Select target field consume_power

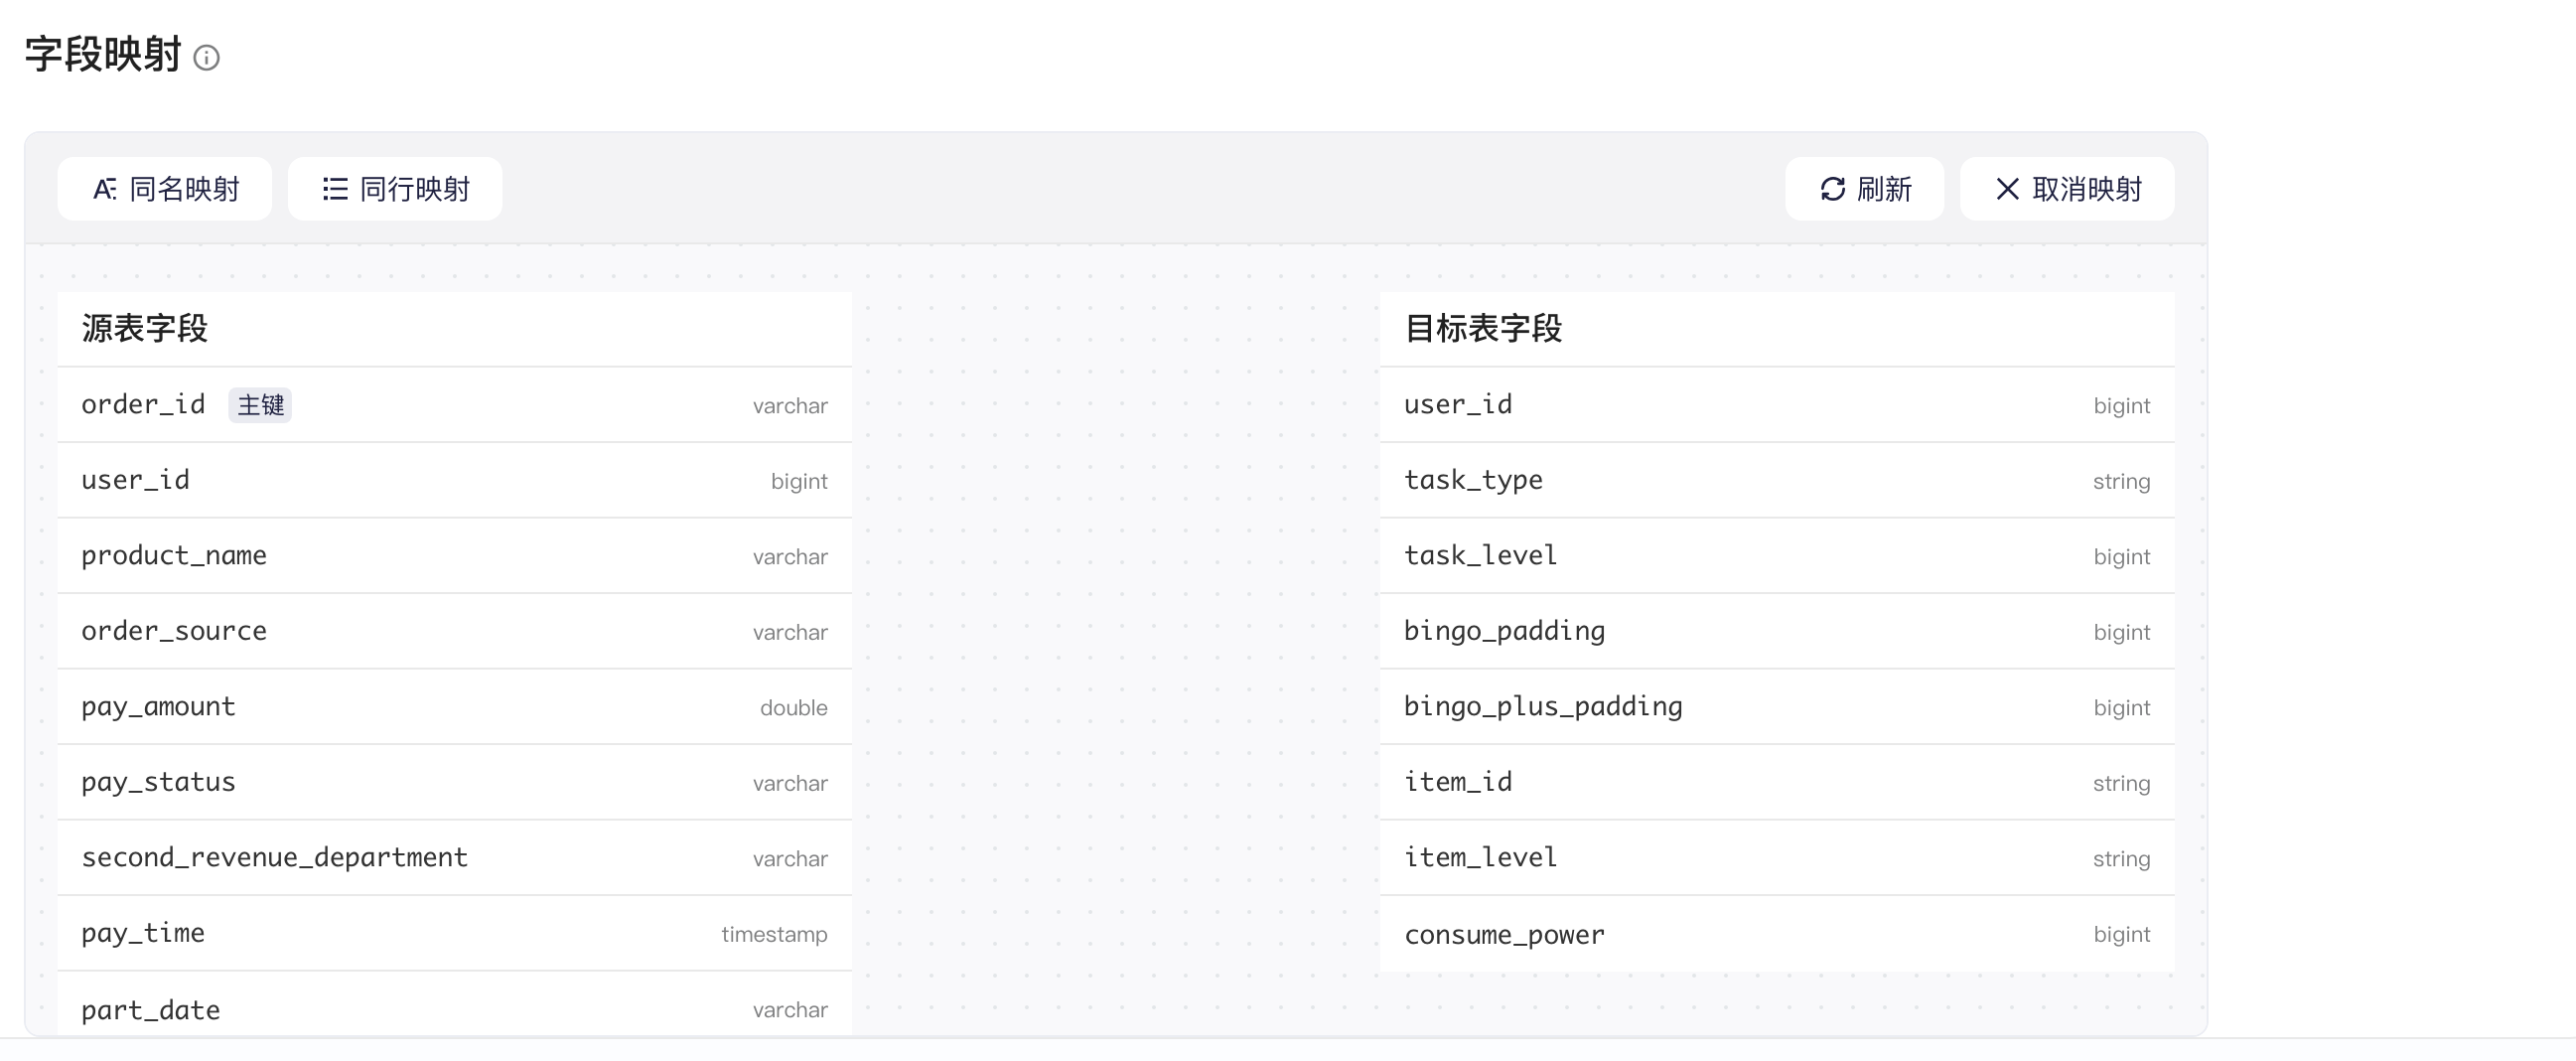point(1777,934)
